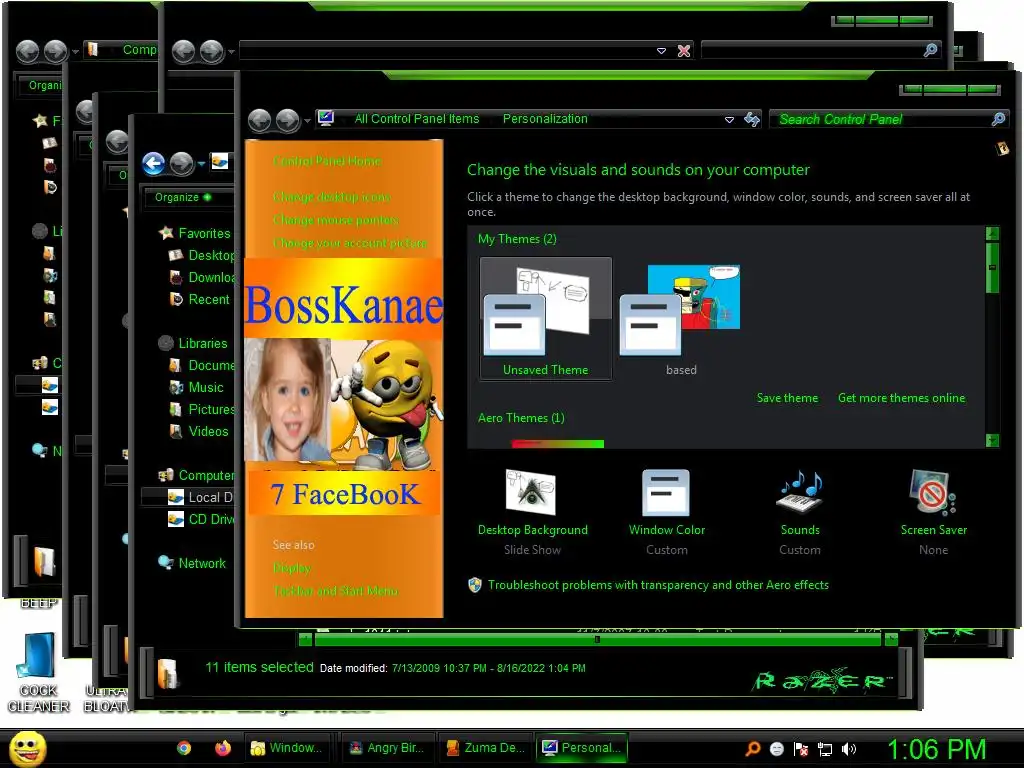Image resolution: width=1024 pixels, height=768 pixels.
Task: Click All Control Panel Items breadcrumb
Action: pos(417,119)
